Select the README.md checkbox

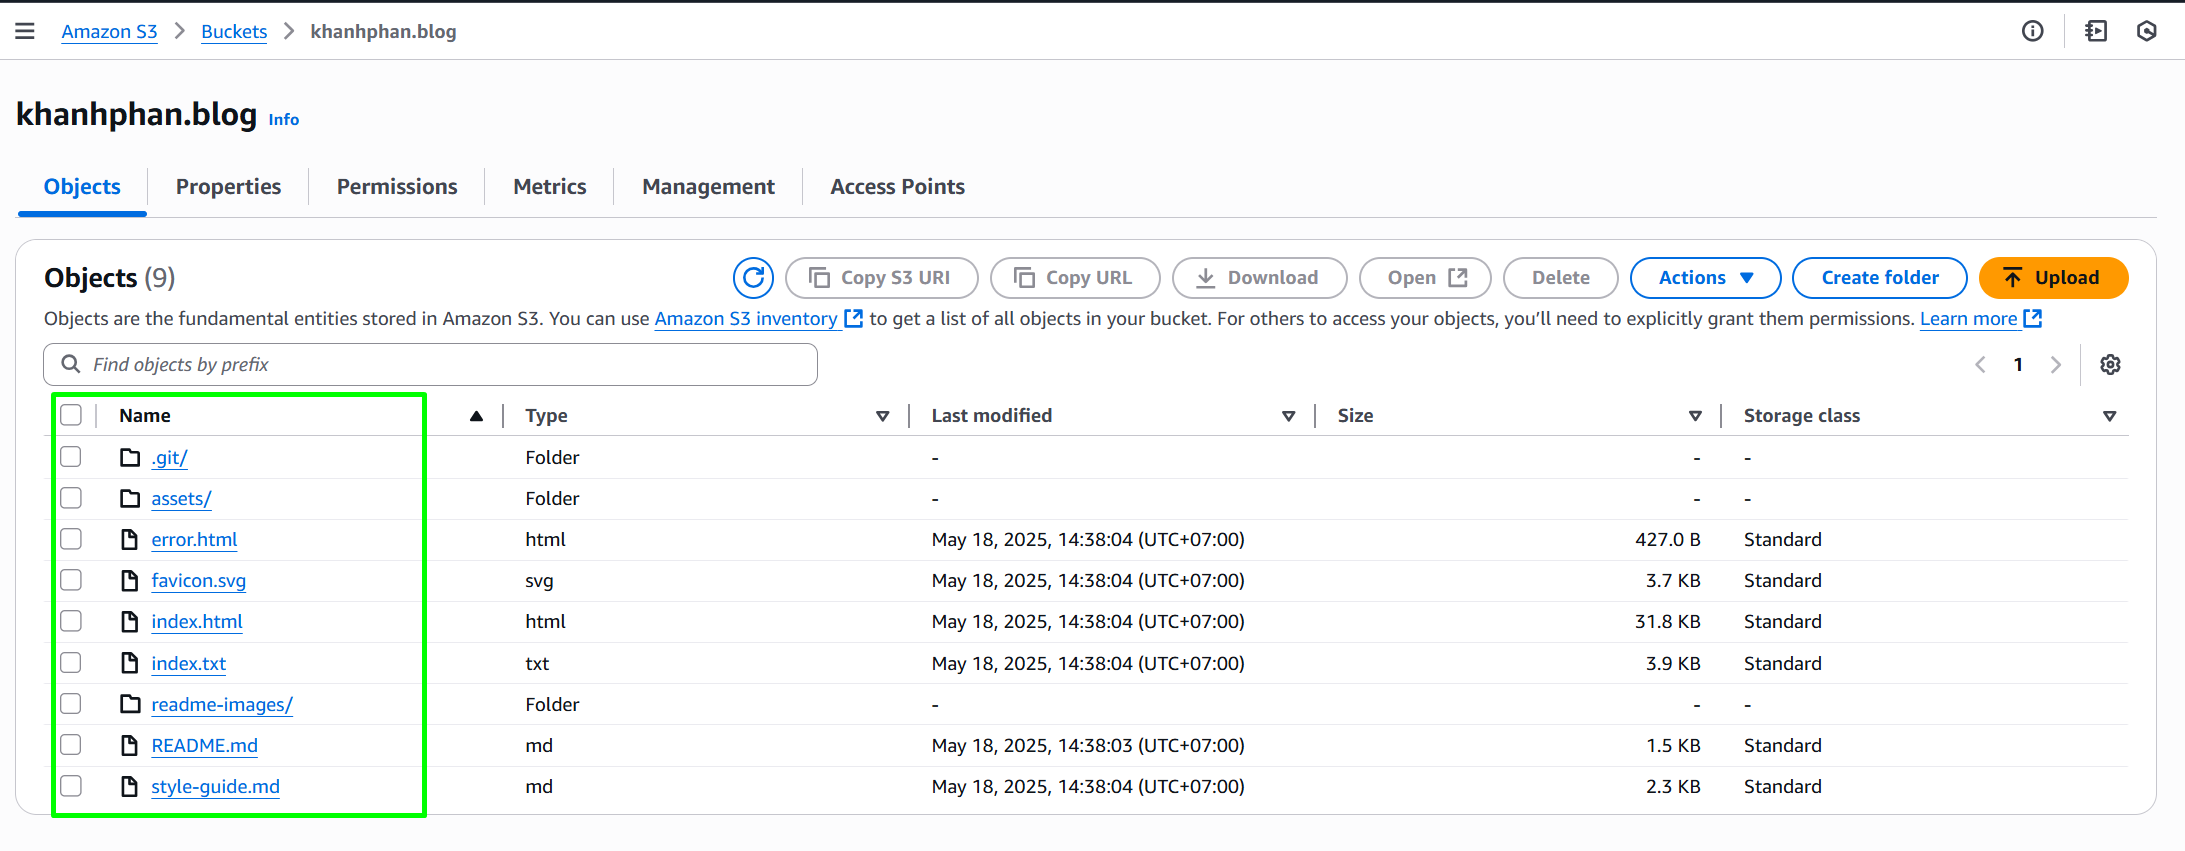[71, 745]
